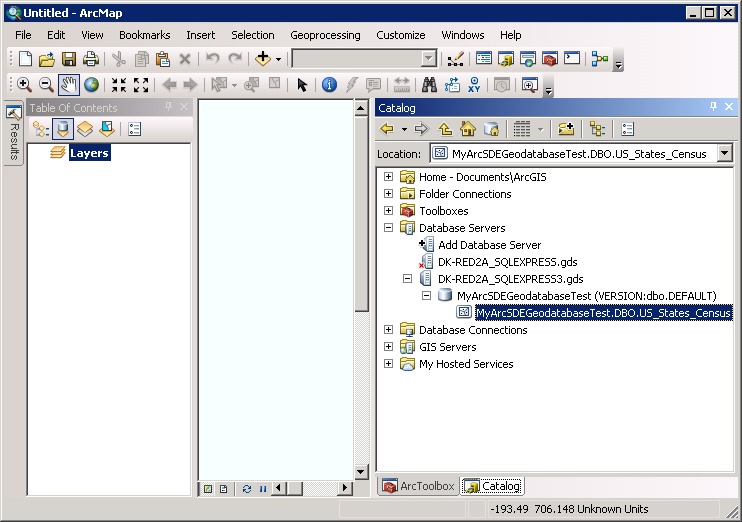Screen dimensions: 742x522
Task: Open the ModelBuilder window icon
Action: click(600, 59)
